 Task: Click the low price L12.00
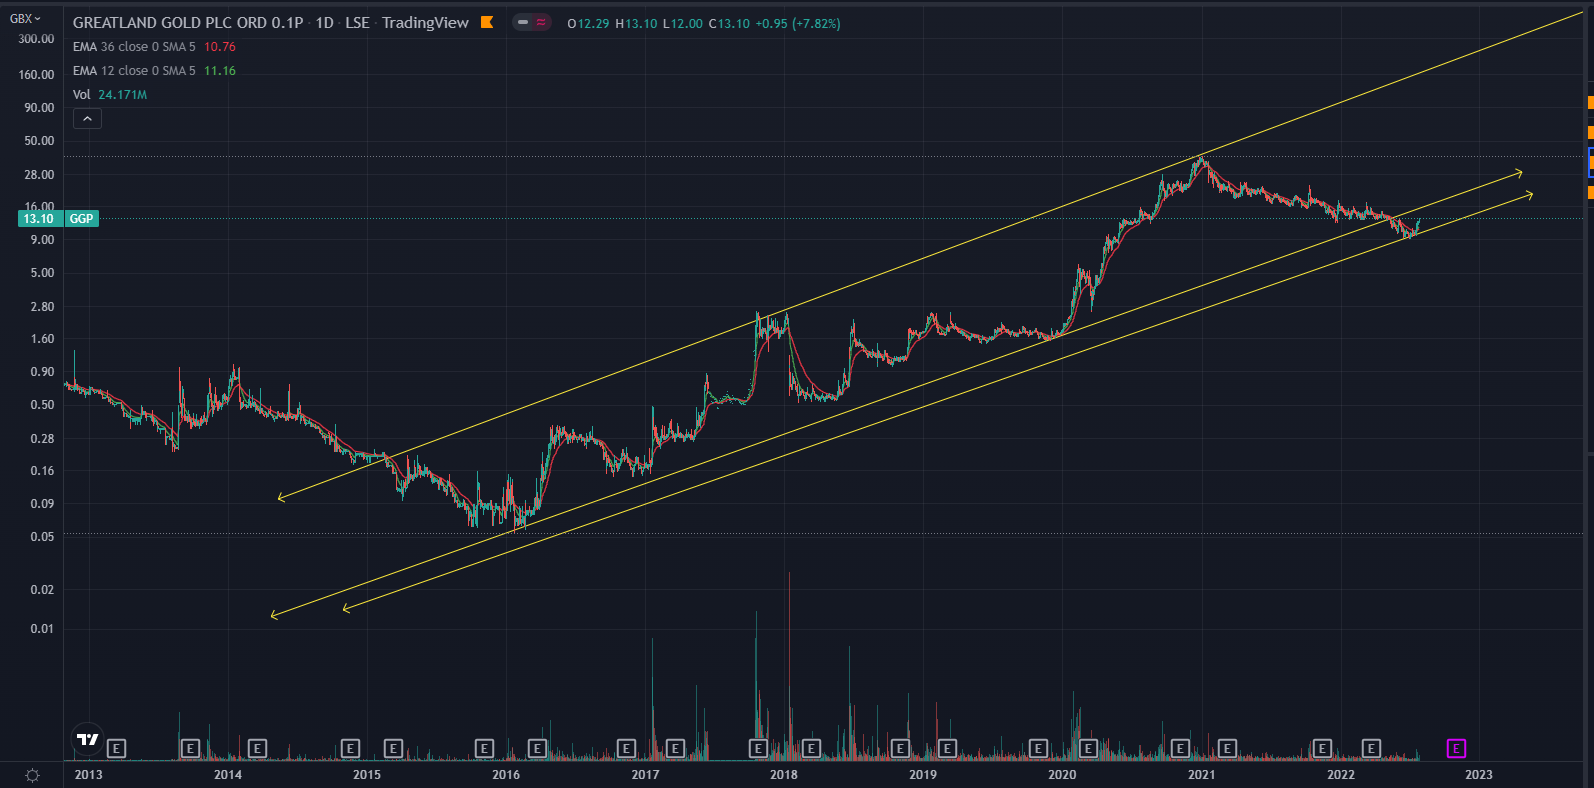click(x=682, y=23)
